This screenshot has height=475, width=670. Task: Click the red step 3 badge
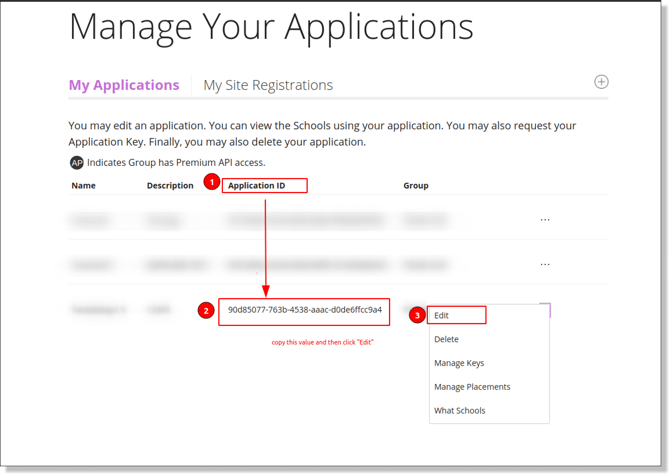(x=418, y=315)
